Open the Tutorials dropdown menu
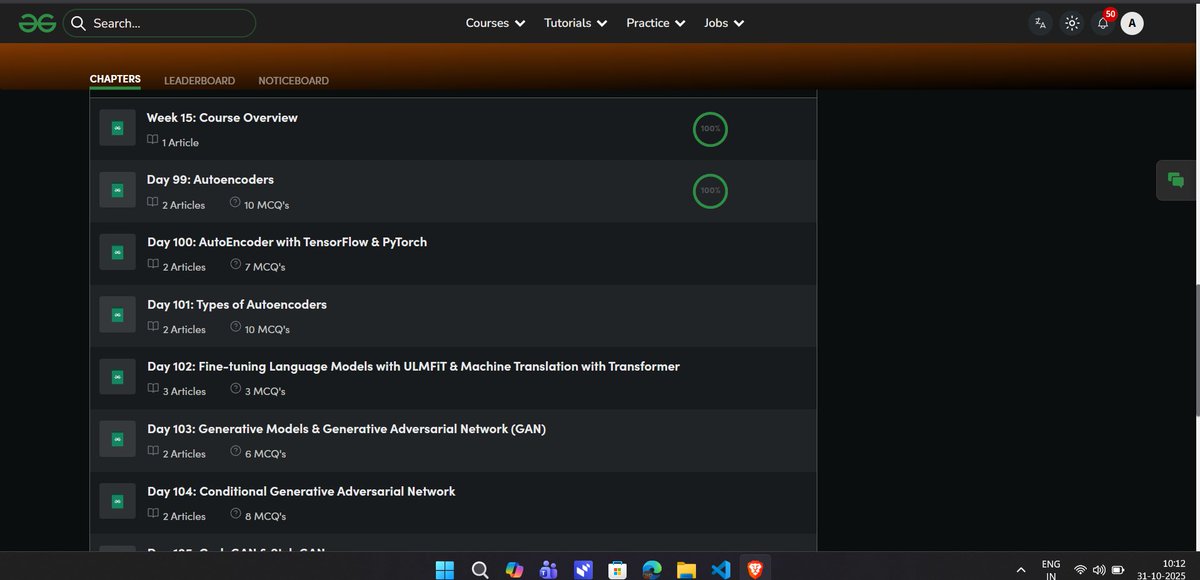The width and height of the screenshot is (1200, 580). pyautogui.click(x=575, y=23)
